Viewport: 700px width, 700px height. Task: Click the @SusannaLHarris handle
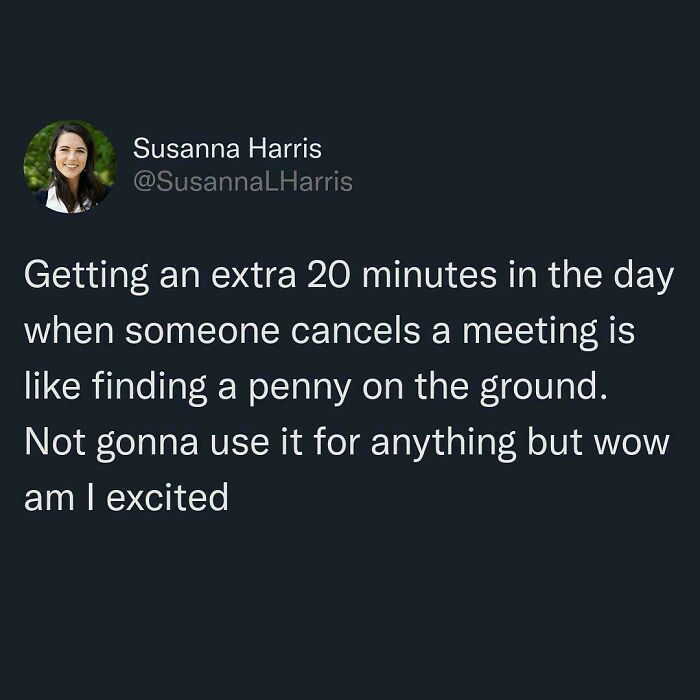point(243,181)
